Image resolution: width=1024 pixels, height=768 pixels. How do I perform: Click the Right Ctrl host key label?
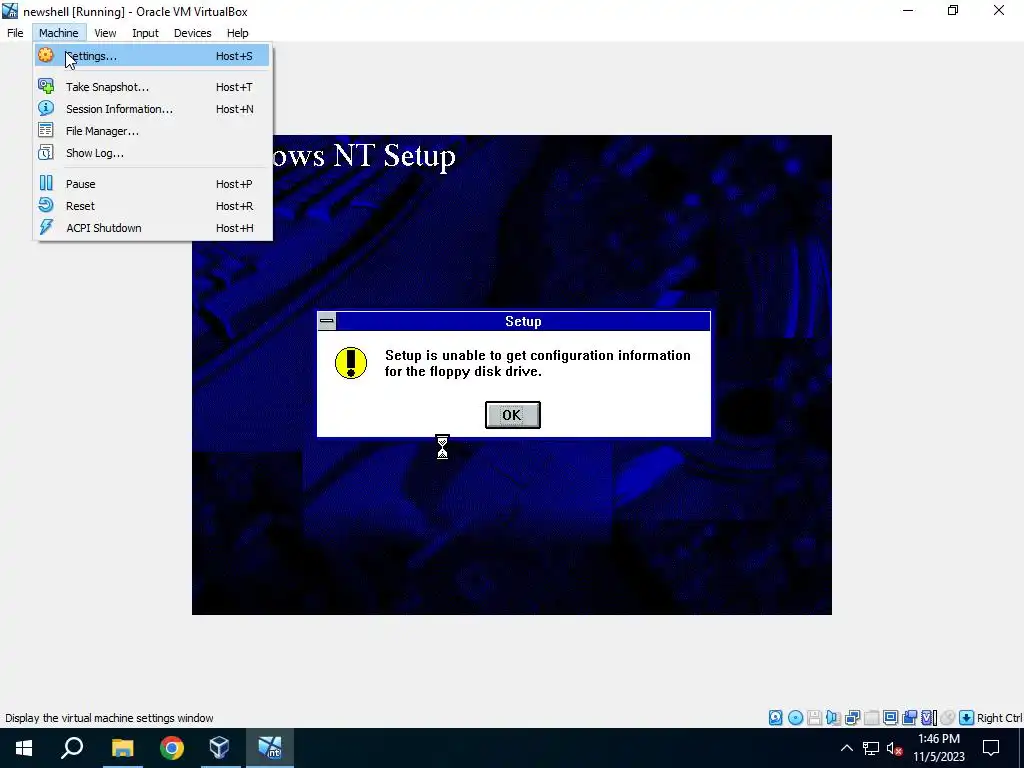pyautogui.click(x=999, y=718)
